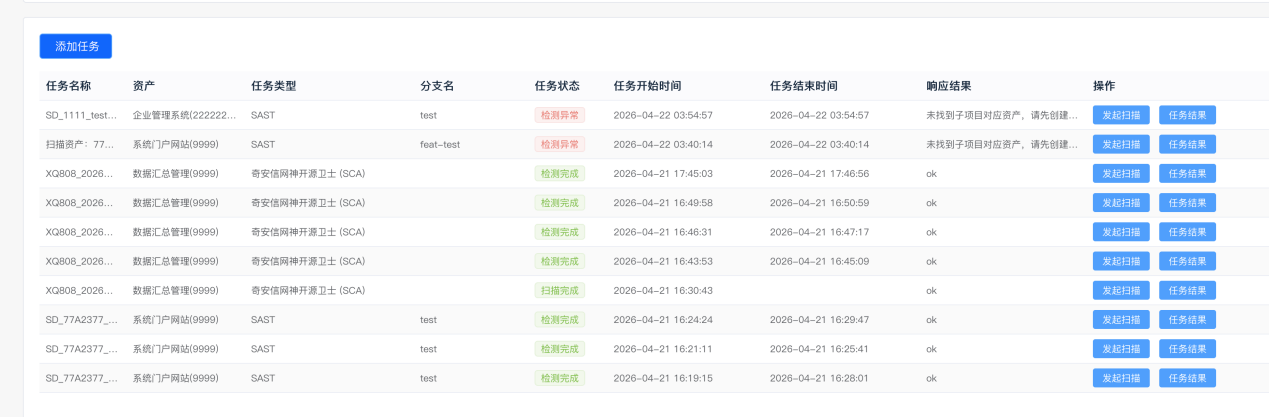Click start time 2026-04-22 03:54:57 cell
The width and height of the screenshot is (1269, 417).
663,115
